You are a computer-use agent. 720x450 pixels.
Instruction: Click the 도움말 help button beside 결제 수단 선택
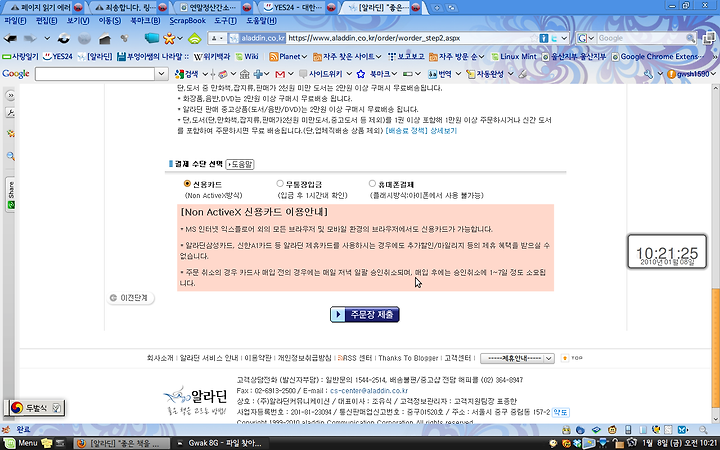[x=240, y=164]
